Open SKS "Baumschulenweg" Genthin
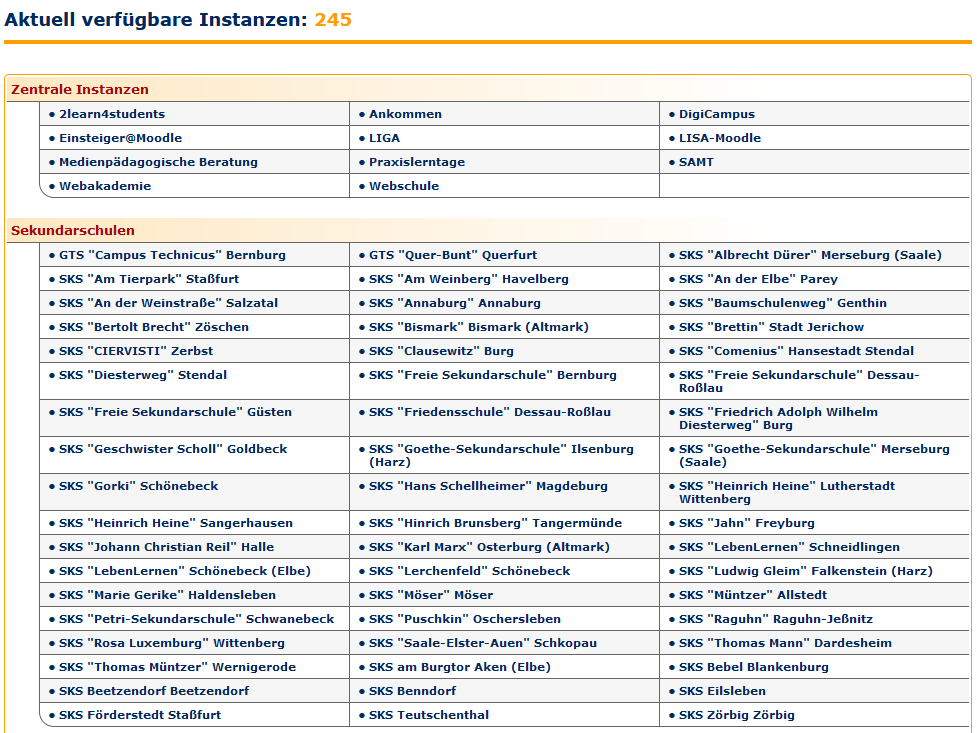The image size is (978, 733). click(782, 303)
